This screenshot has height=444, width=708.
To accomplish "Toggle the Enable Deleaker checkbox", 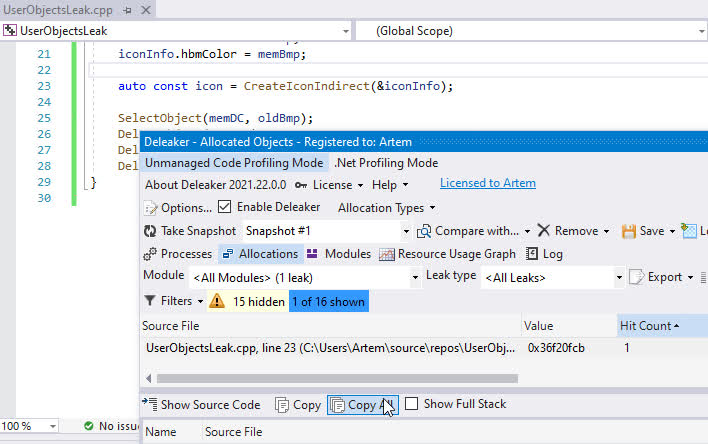I will coord(224,207).
